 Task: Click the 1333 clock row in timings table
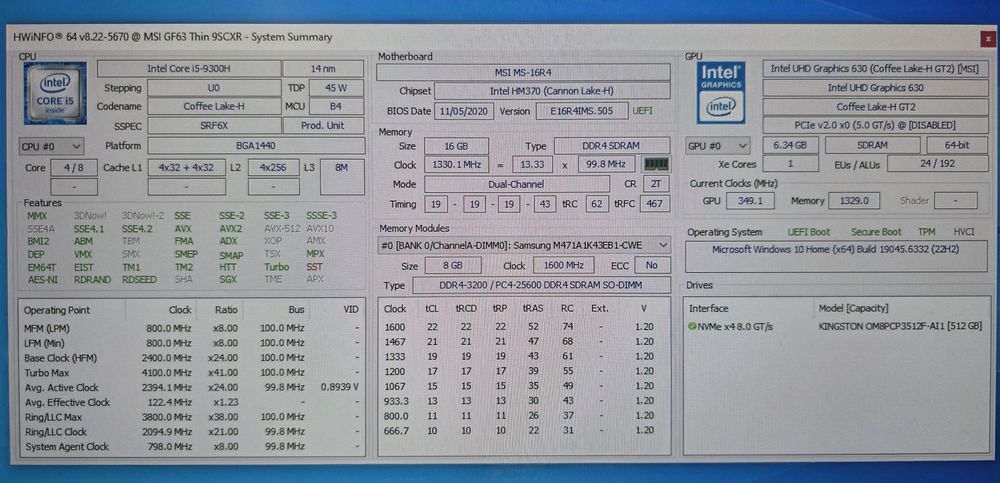[x=524, y=356]
